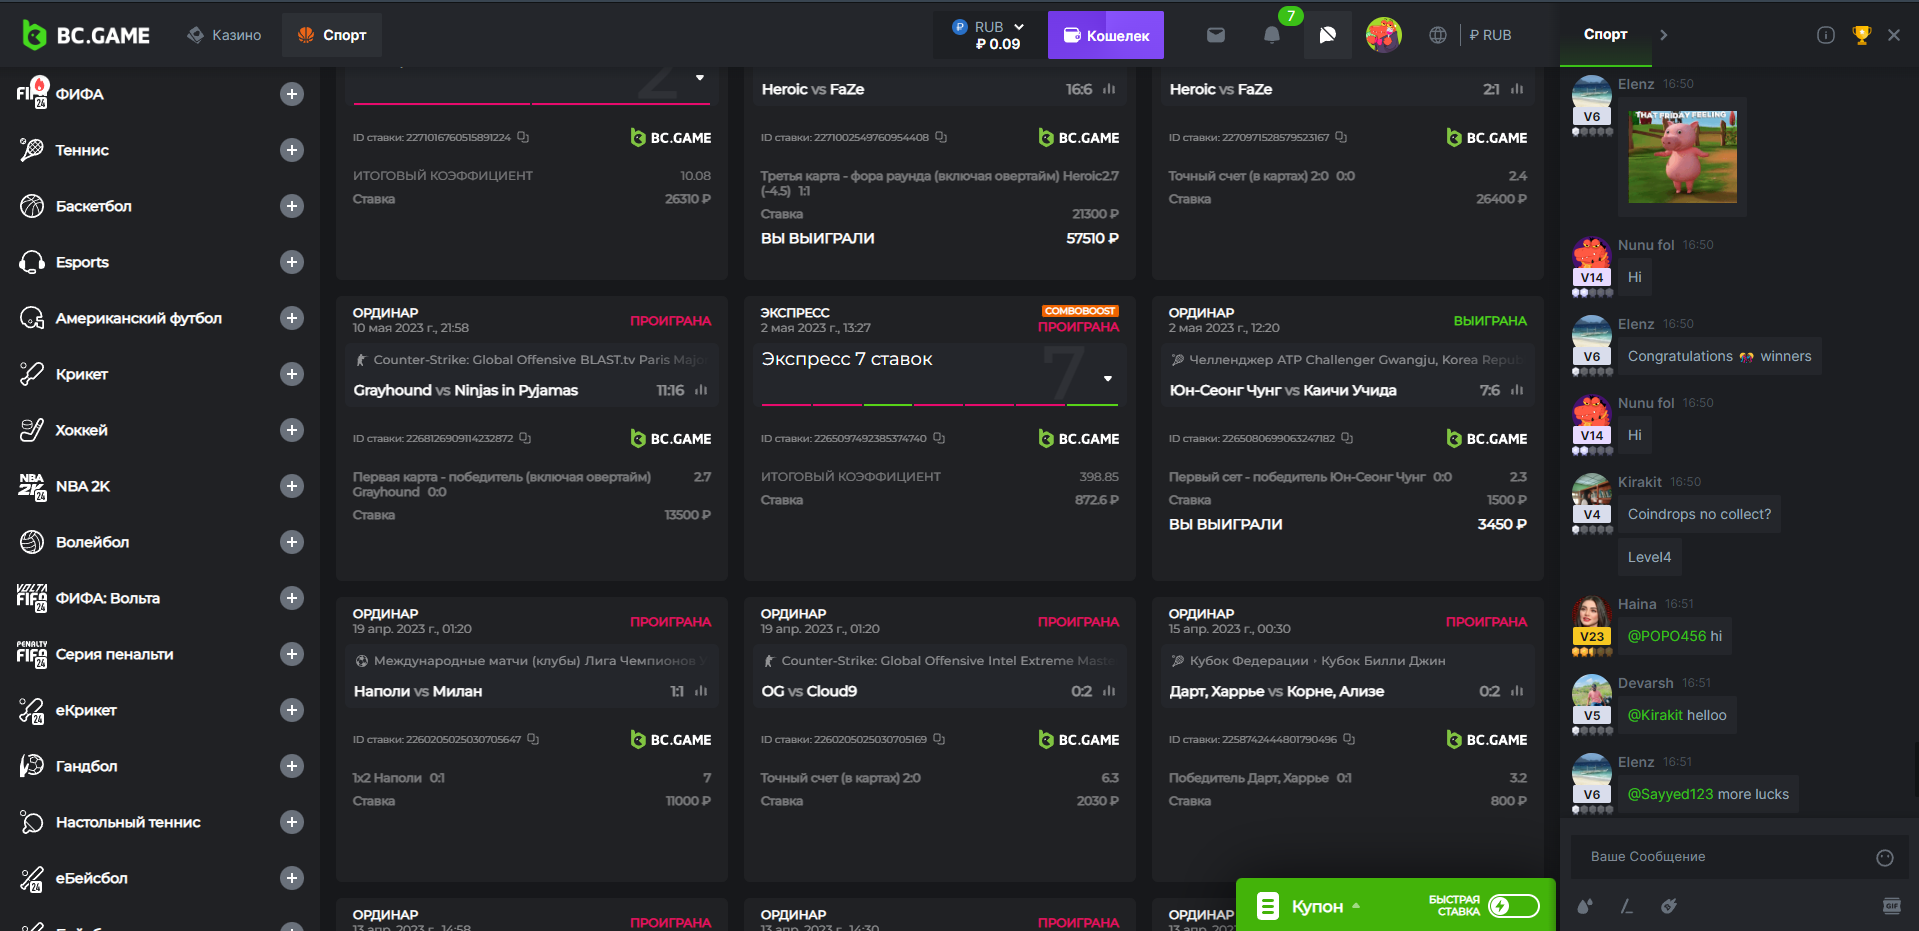
Task: Open the chat rules info icon
Action: (1826, 35)
